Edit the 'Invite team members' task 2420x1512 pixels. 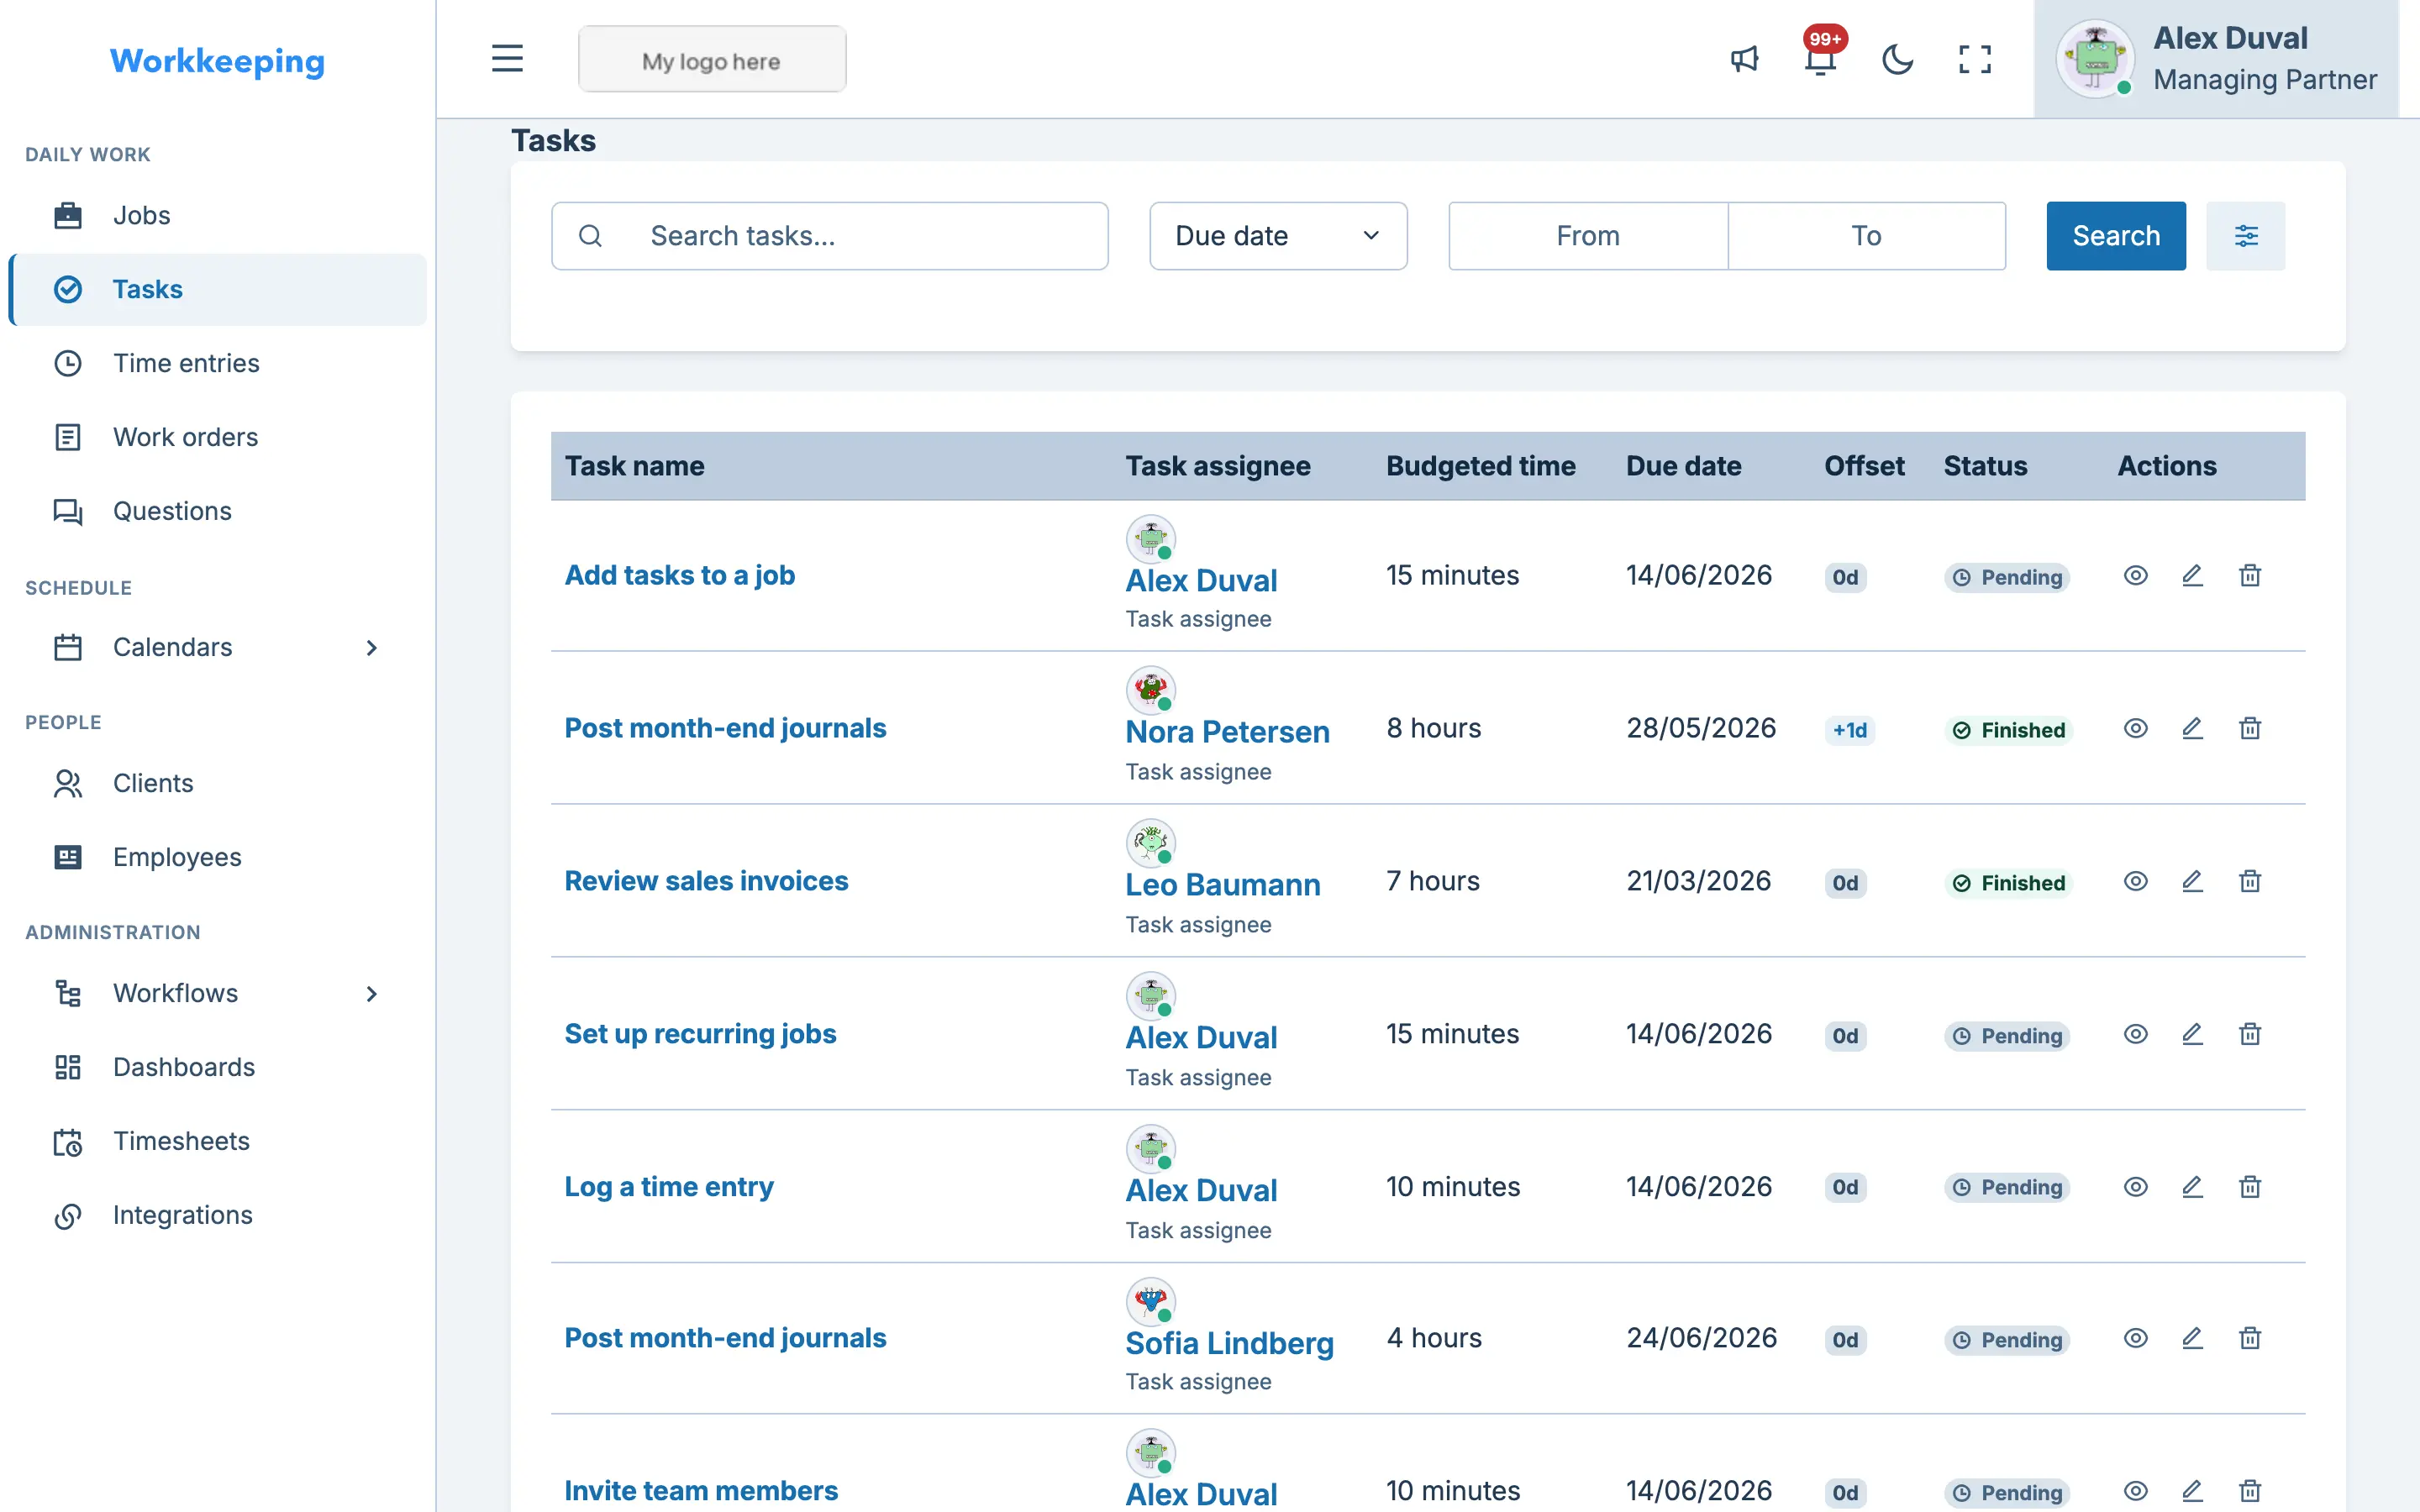click(2192, 1491)
